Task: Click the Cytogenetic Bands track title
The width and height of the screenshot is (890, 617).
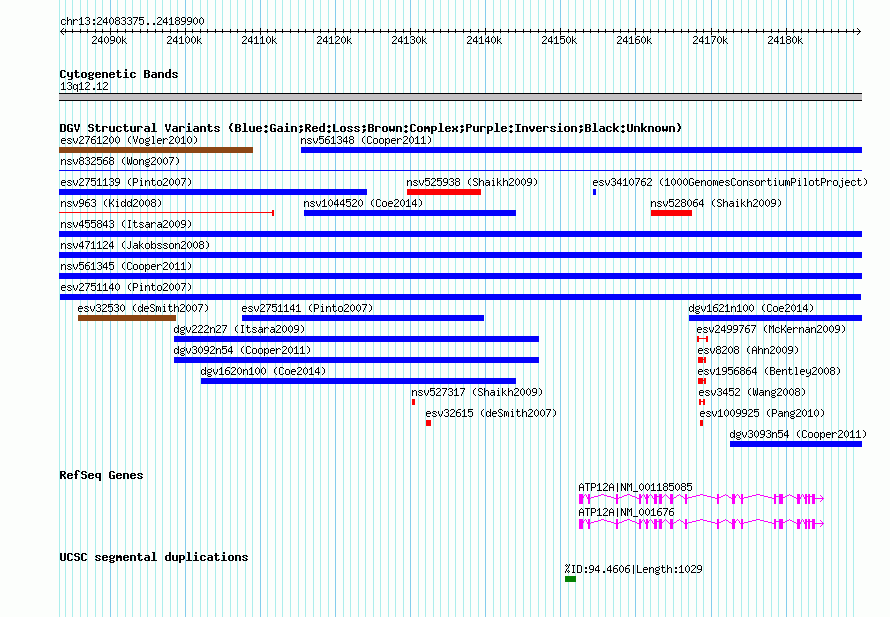Action: (119, 74)
